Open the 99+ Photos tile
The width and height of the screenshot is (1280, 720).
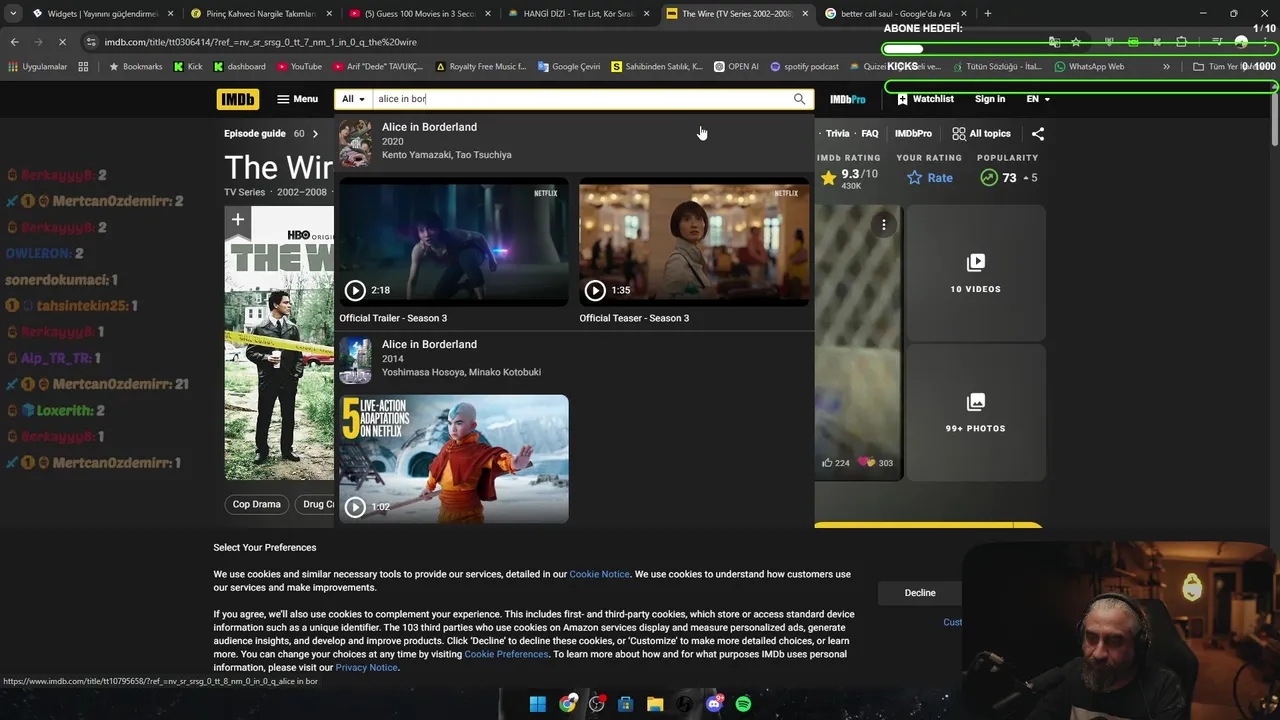975,413
